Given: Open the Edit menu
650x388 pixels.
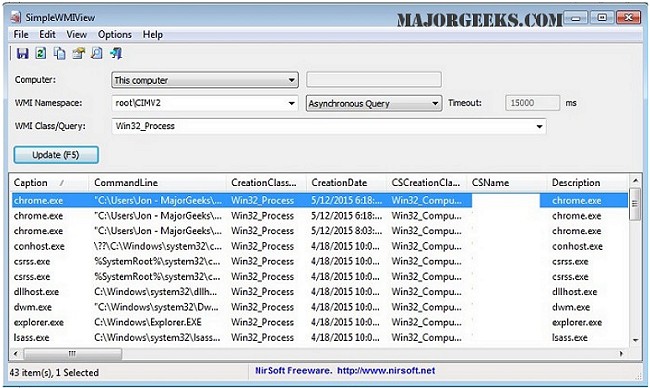Looking at the screenshot, I should 47,34.
